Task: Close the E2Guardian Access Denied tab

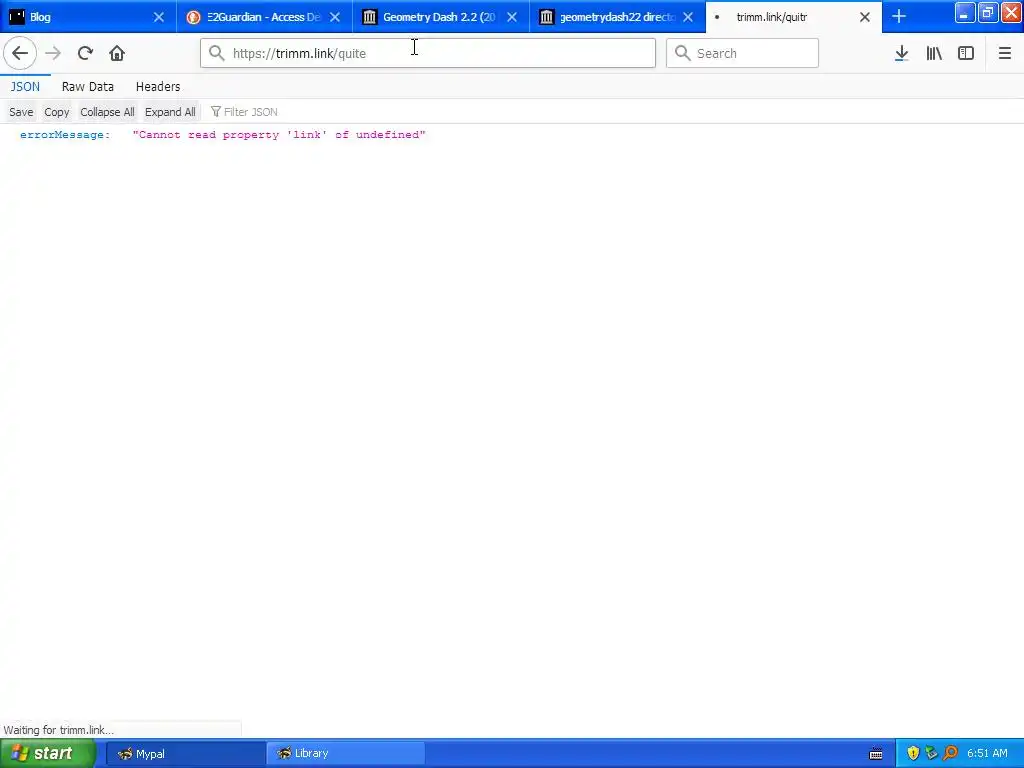Action: click(335, 17)
